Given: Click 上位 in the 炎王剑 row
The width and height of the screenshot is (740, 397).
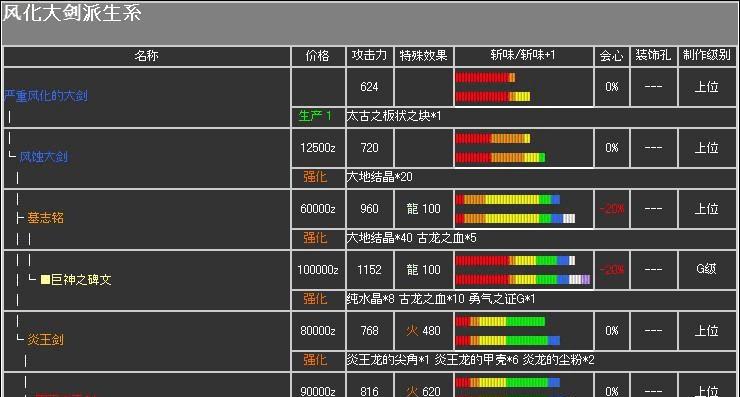Looking at the screenshot, I should tap(706, 330).
